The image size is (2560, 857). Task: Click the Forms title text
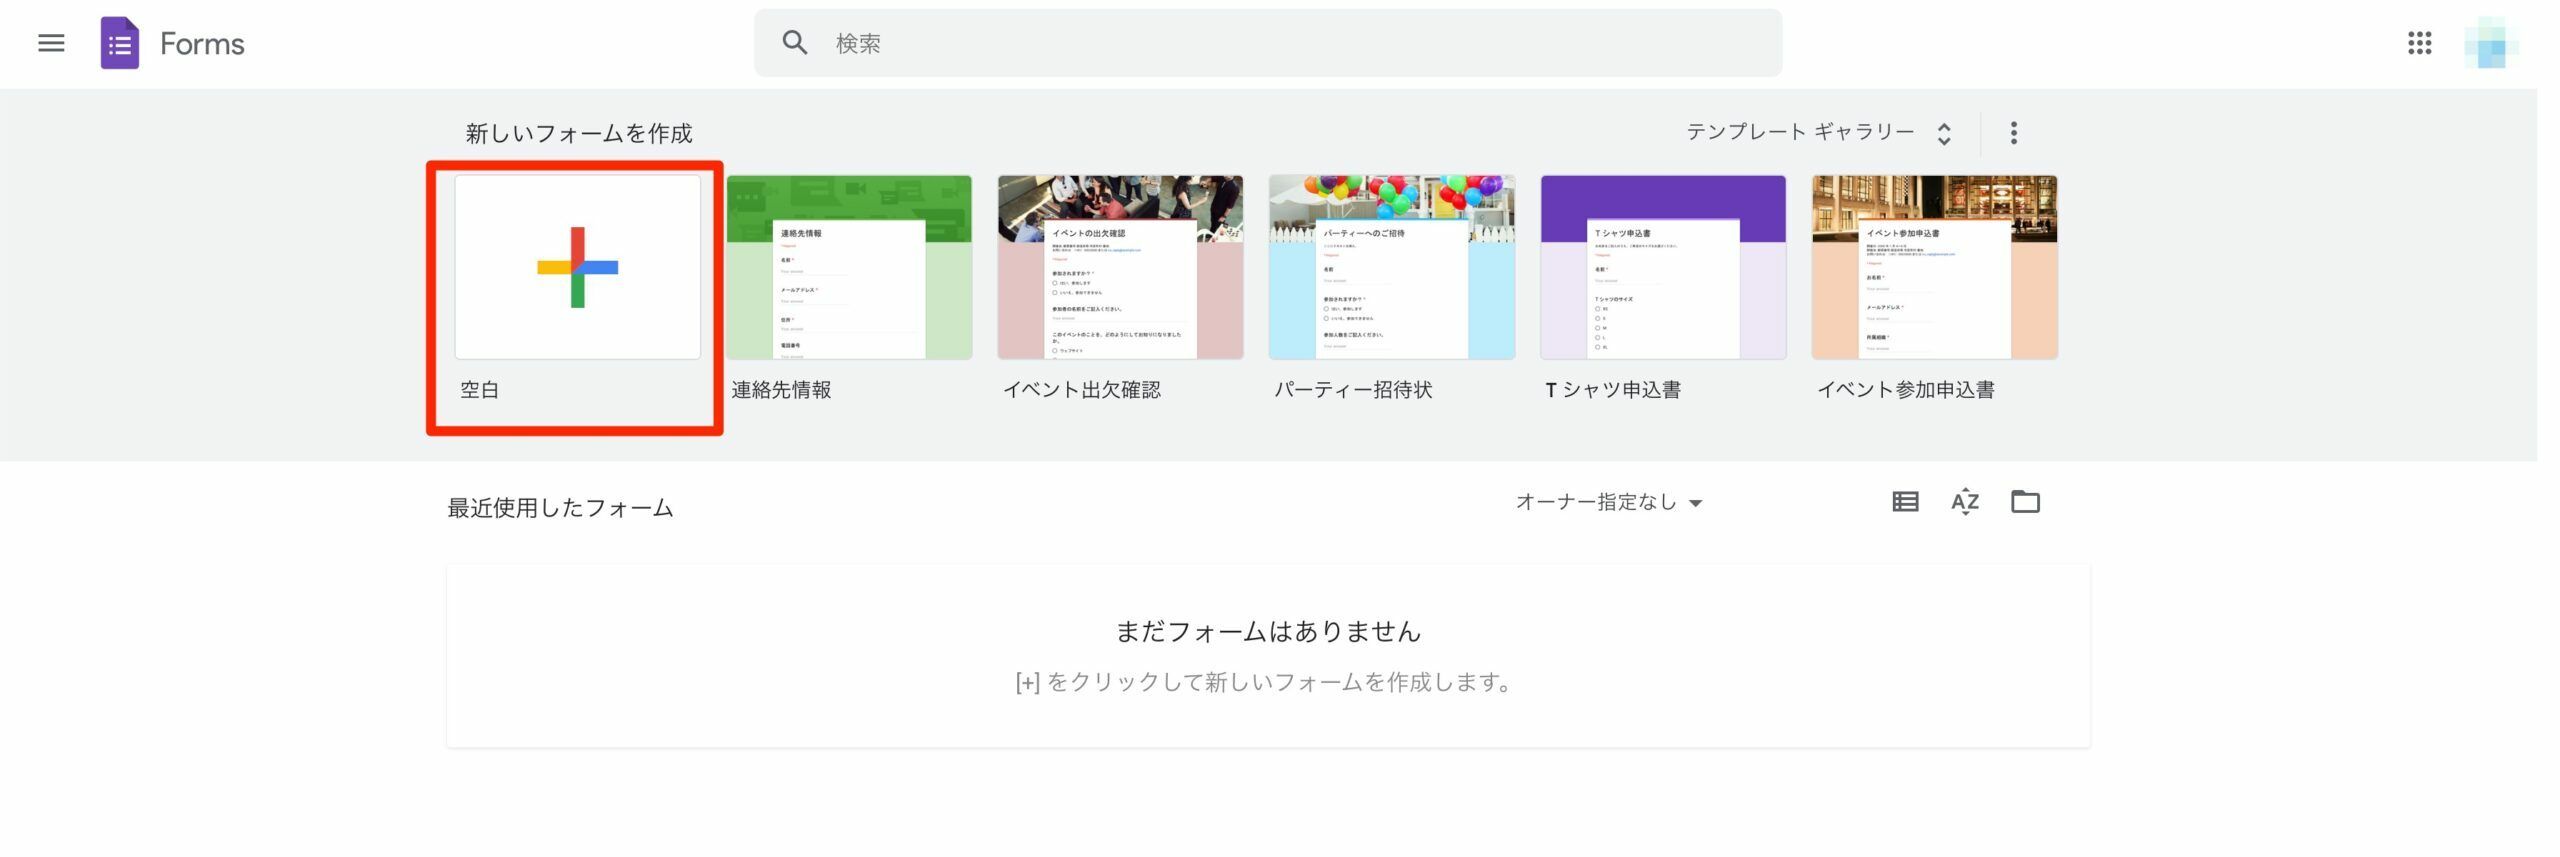(x=202, y=44)
